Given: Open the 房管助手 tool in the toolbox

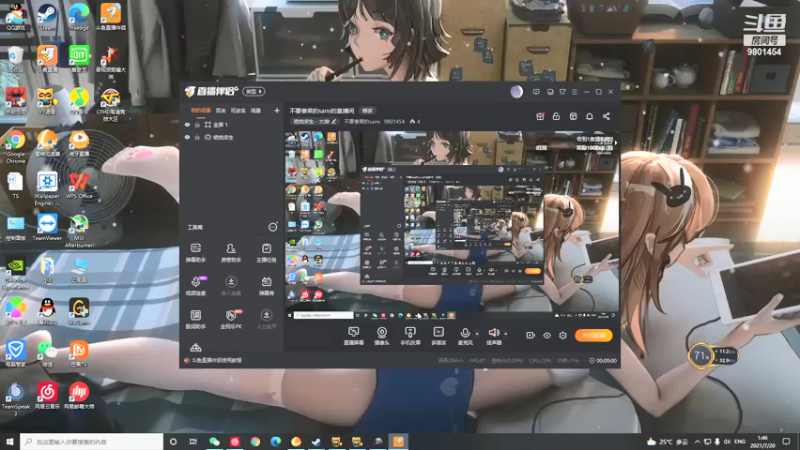Looking at the screenshot, I should point(231,253).
